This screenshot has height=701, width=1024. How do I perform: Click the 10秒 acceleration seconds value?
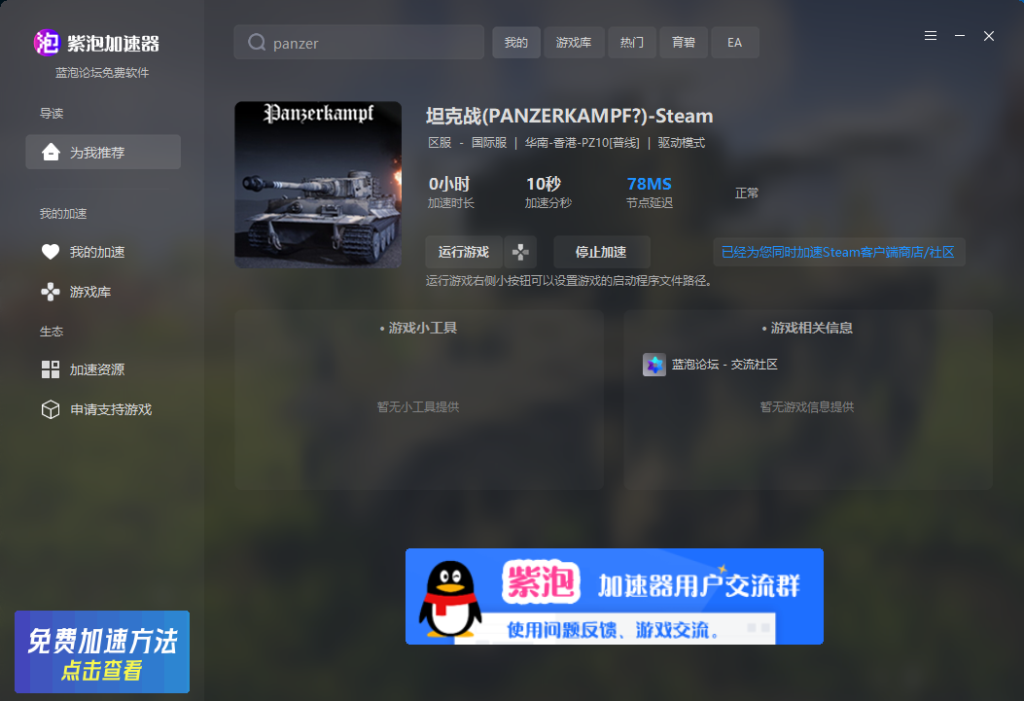click(x=543, y=184)
